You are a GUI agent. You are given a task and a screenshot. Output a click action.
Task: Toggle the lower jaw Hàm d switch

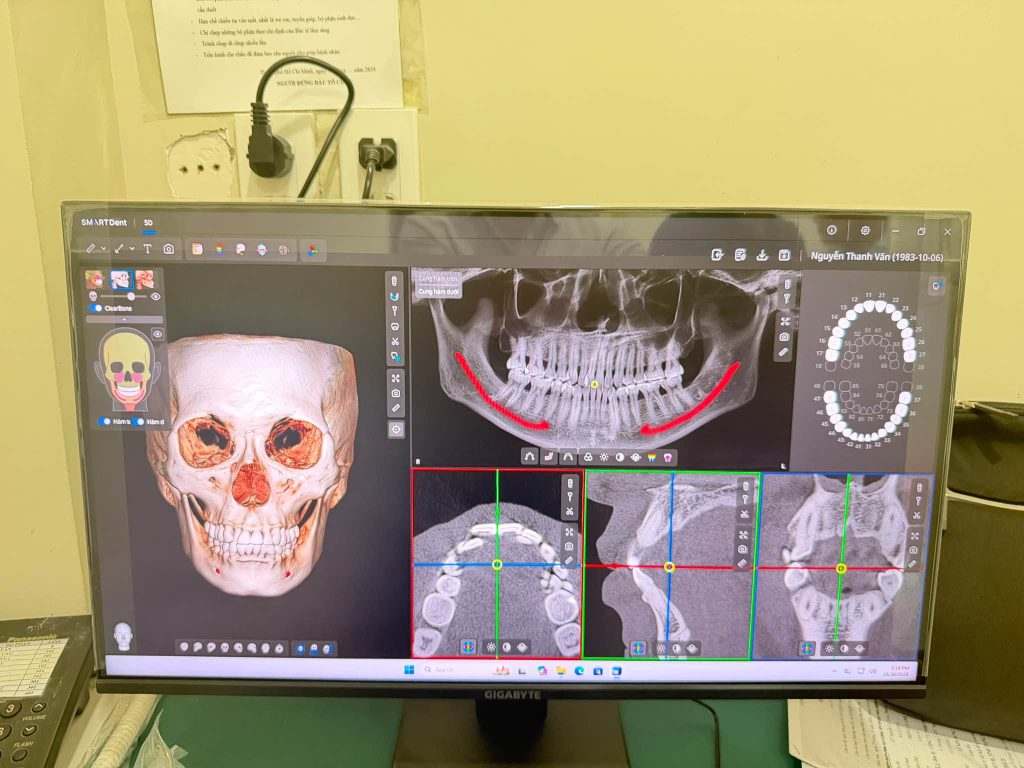coord(138,421)
